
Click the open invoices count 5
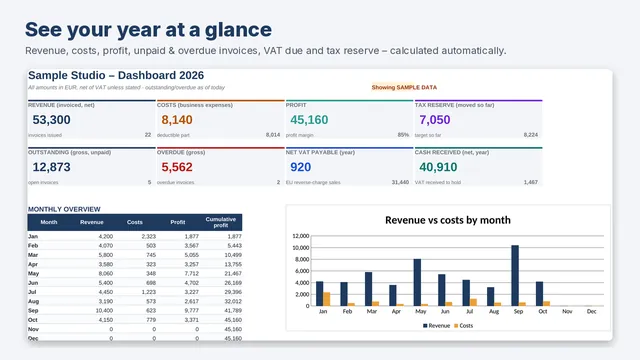coord(149,182)
